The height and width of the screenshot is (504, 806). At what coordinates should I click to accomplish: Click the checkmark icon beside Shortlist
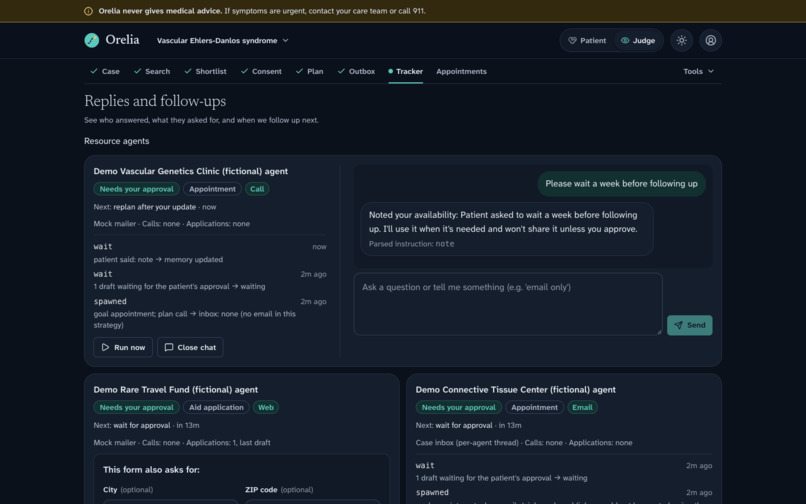(x=188, y=71)
